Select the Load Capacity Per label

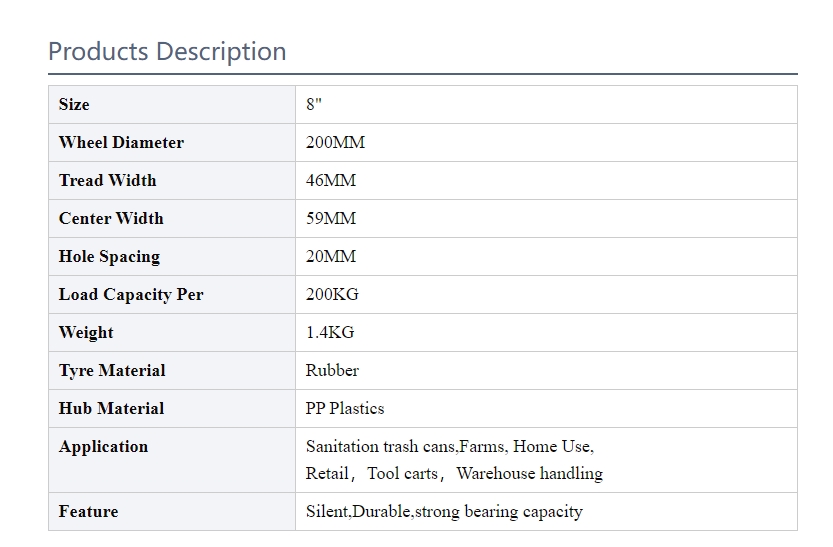coord(131,294)
